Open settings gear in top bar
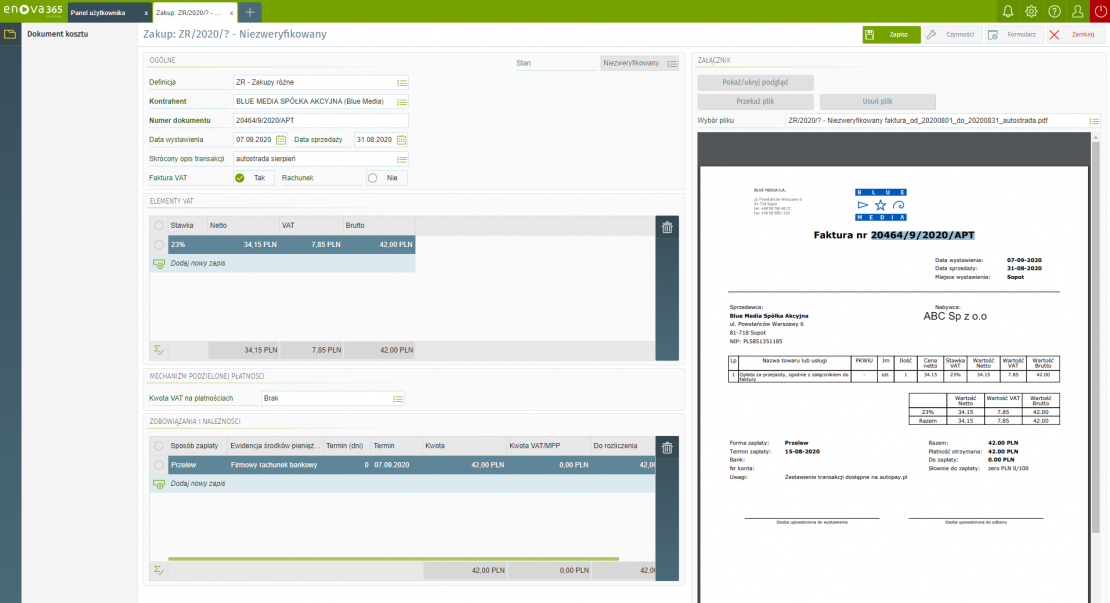This screenshot has width=1110, height=603. click(x=1031, y=11)
